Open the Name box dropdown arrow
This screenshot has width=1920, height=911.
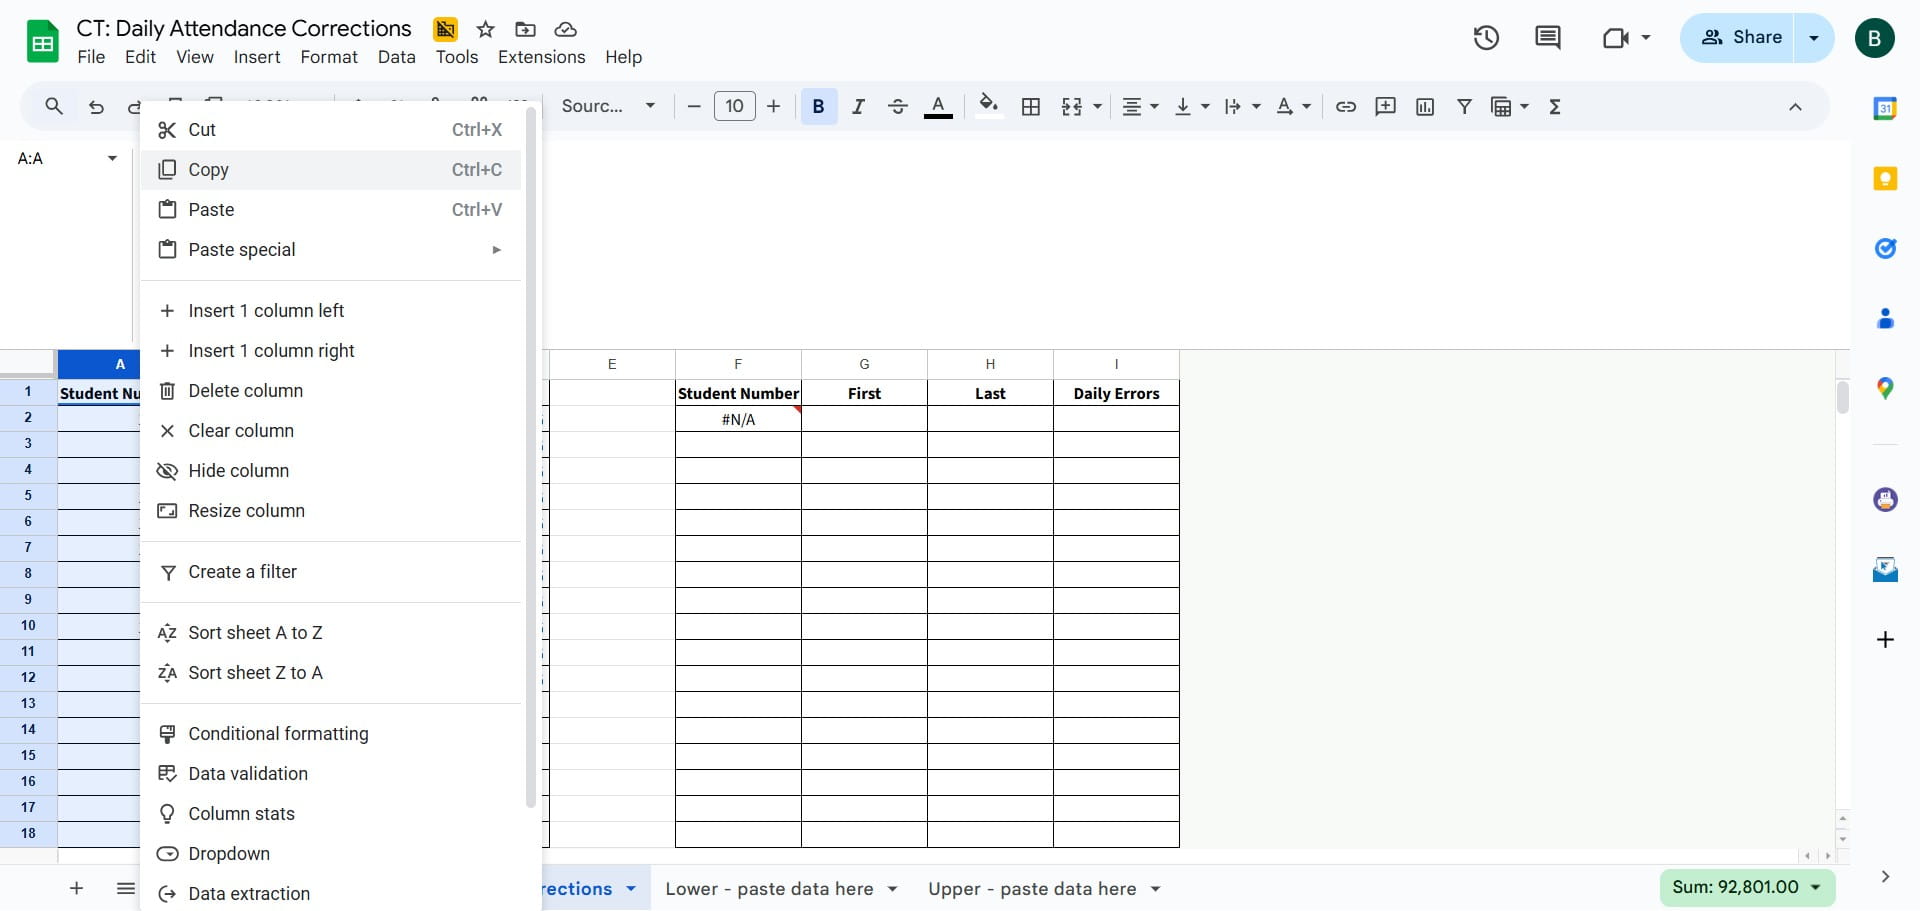coord(112,158)
